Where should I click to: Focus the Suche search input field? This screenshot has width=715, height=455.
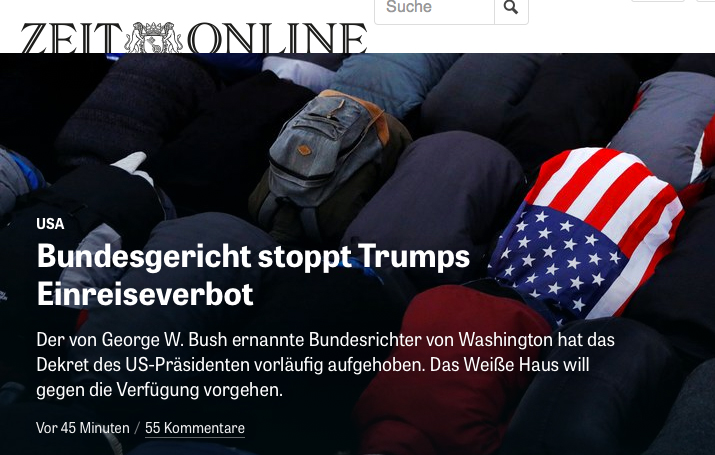tap(435, 8)
